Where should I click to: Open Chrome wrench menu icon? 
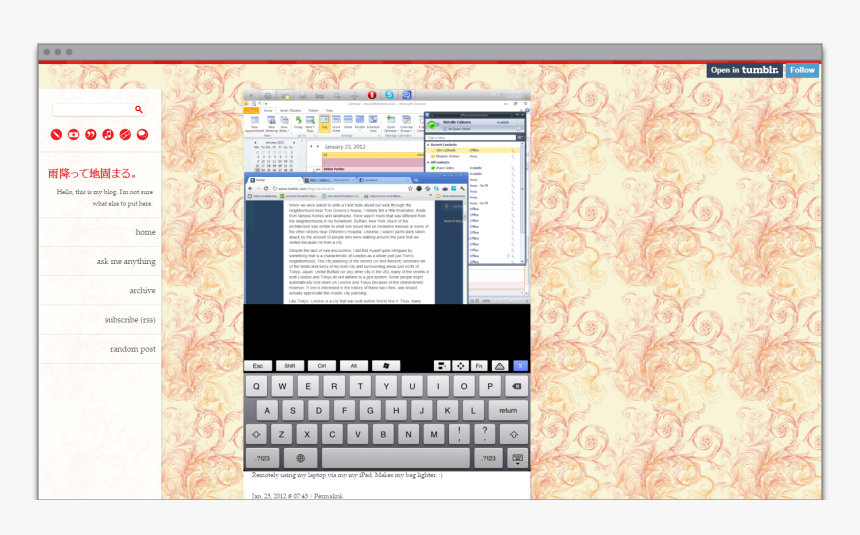click(x=462, y=188)
